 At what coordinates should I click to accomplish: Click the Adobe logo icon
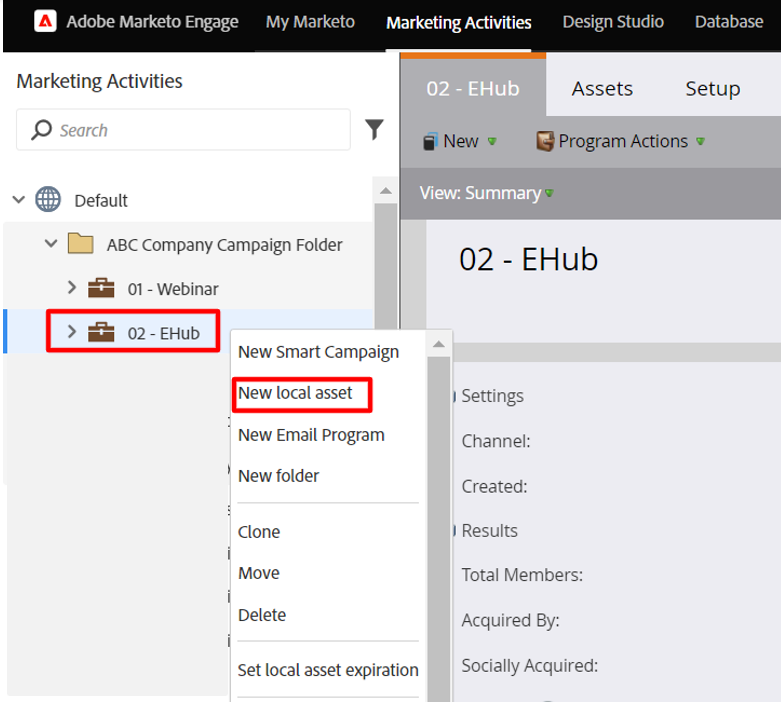click(x=45, y=21)
